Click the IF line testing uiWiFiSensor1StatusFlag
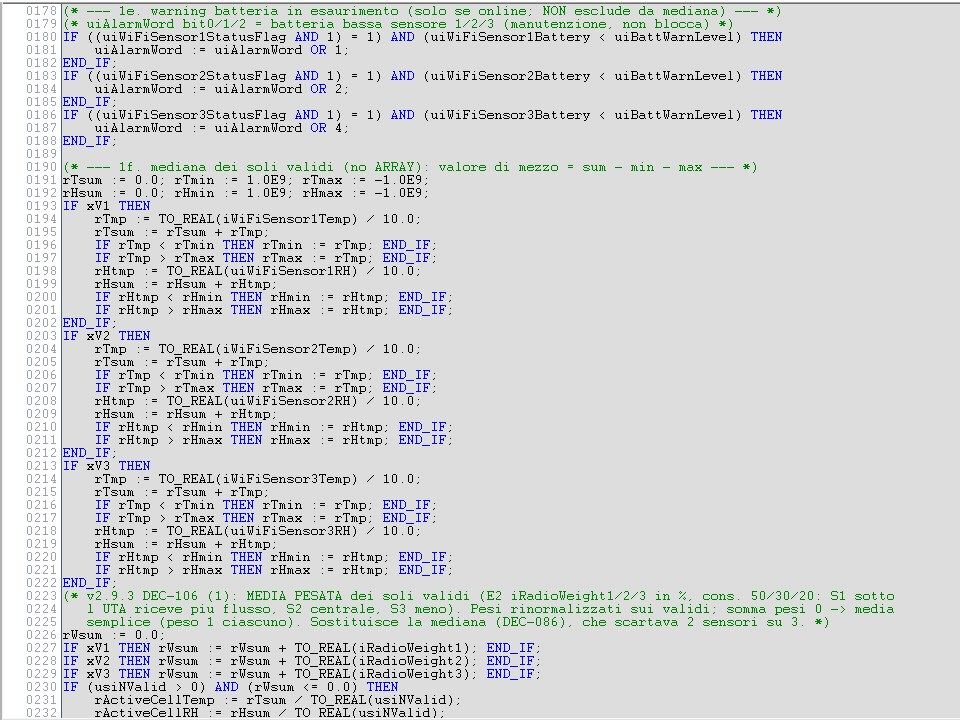 tap(422, 37)
